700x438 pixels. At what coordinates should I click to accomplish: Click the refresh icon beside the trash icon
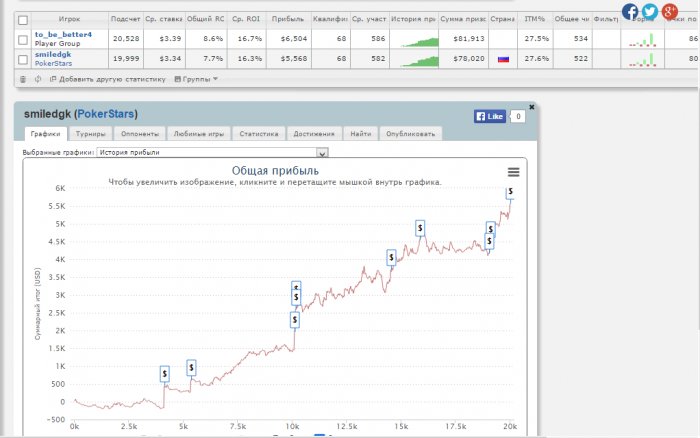(x=38, y=79)
